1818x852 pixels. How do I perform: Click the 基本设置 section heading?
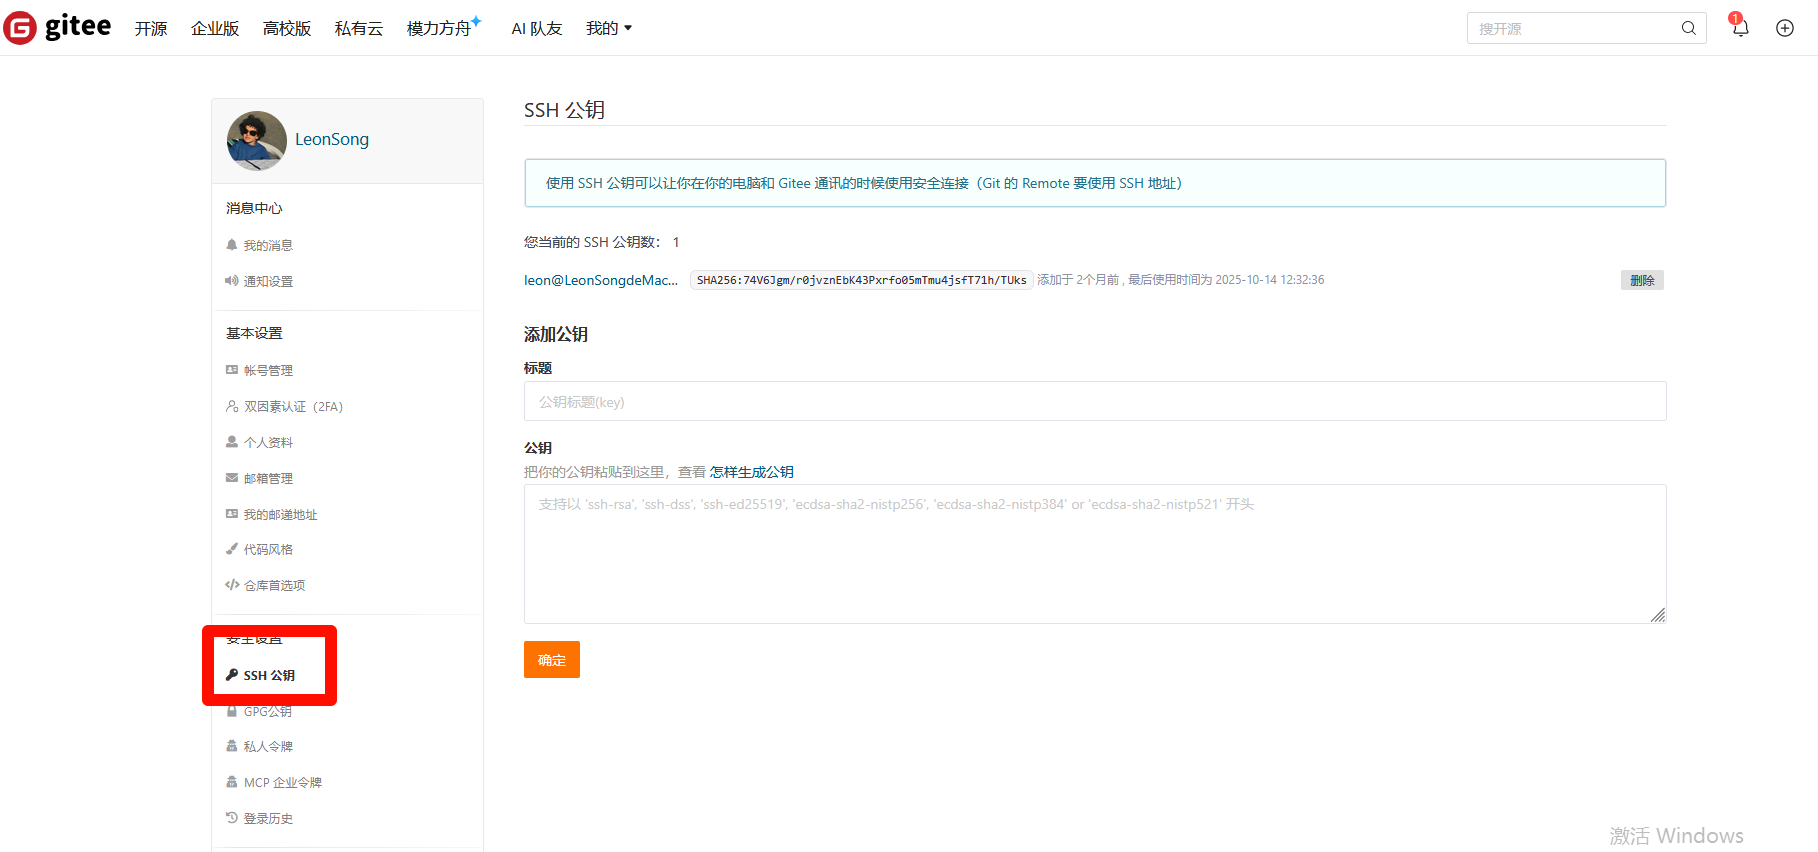click(254, 333)
